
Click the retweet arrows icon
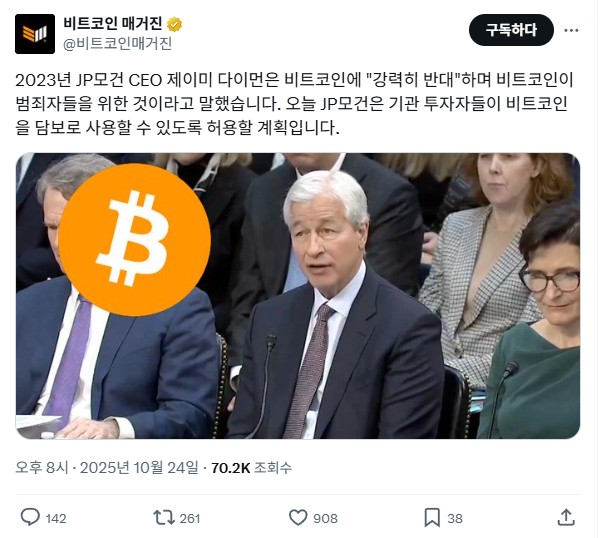[x=164, y=518]
